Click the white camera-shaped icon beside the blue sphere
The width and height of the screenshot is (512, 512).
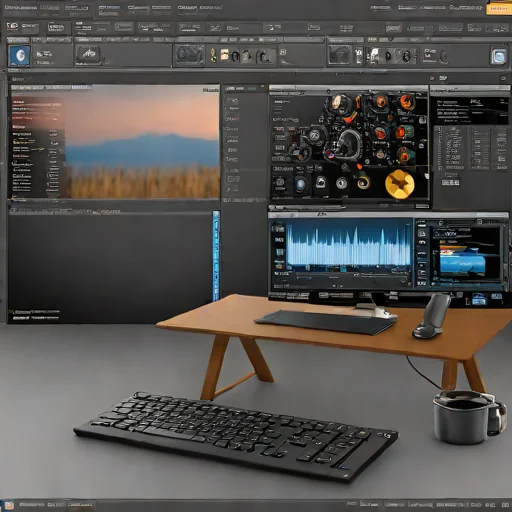point(321,182)
